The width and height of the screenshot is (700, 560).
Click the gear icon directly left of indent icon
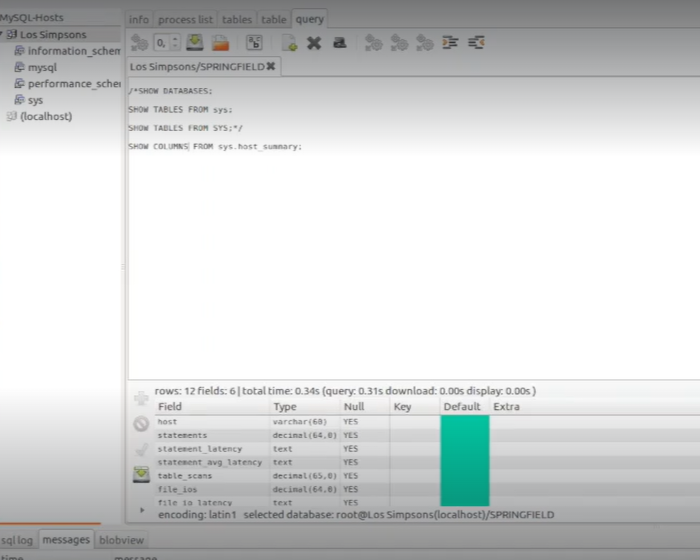point(425,43)
